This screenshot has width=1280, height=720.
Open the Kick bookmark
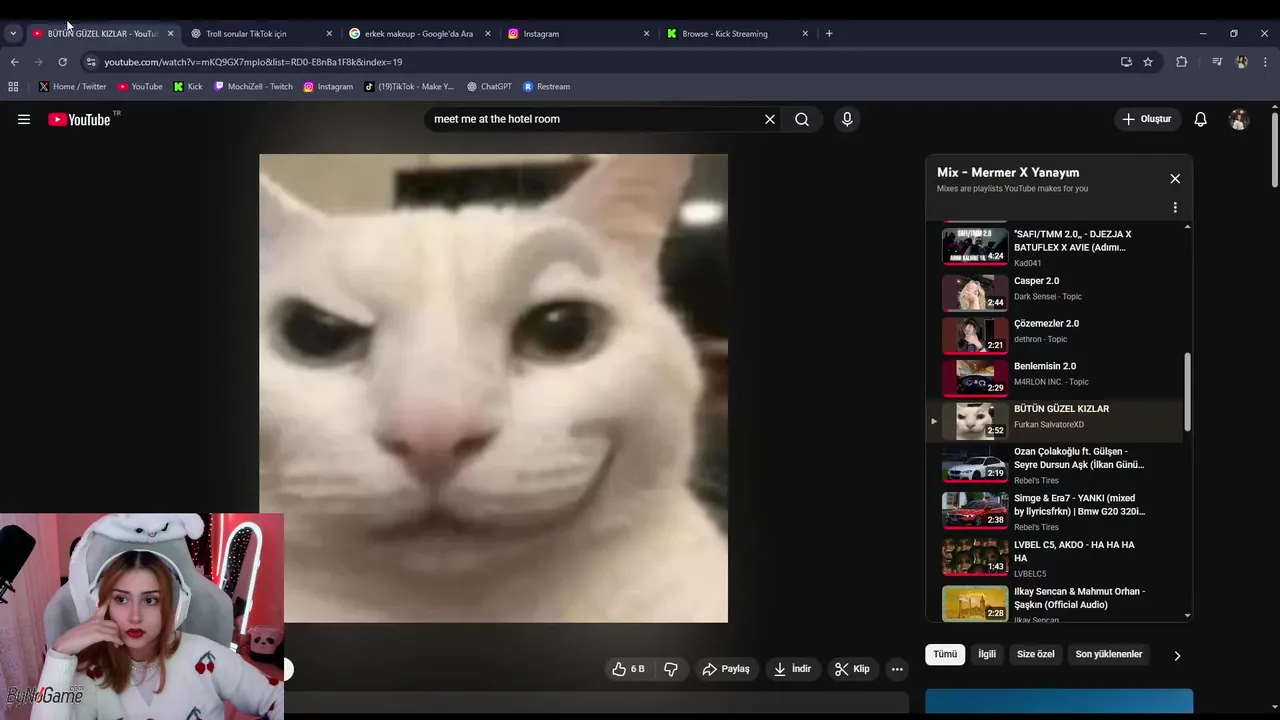(188, 87)
